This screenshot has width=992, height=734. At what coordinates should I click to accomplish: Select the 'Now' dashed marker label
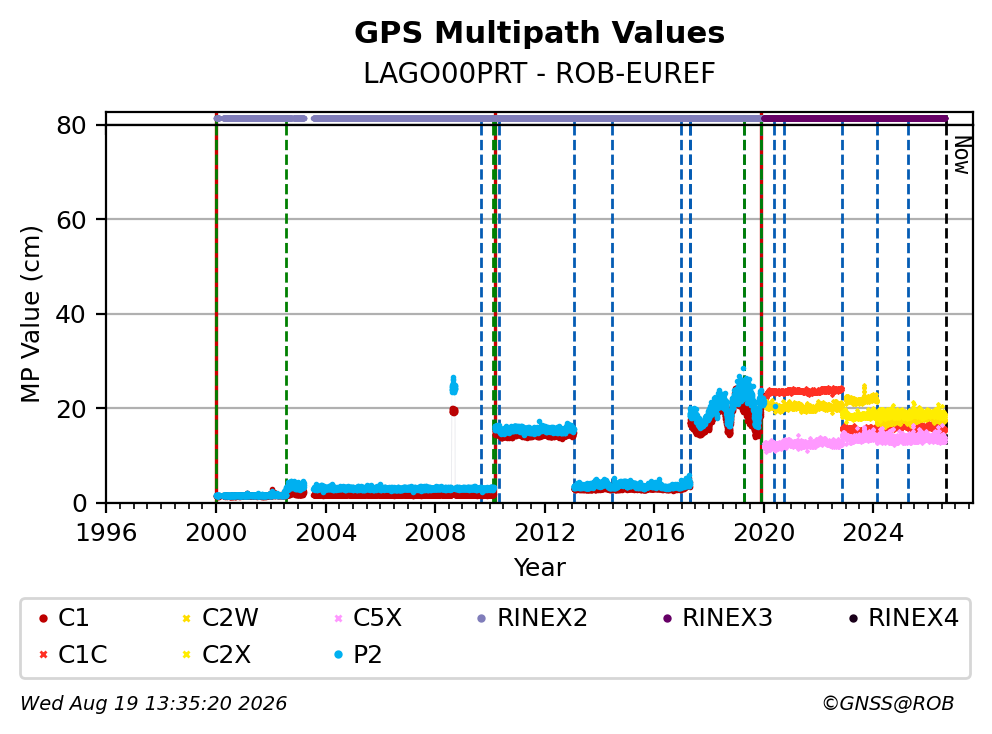coord(962,156)
